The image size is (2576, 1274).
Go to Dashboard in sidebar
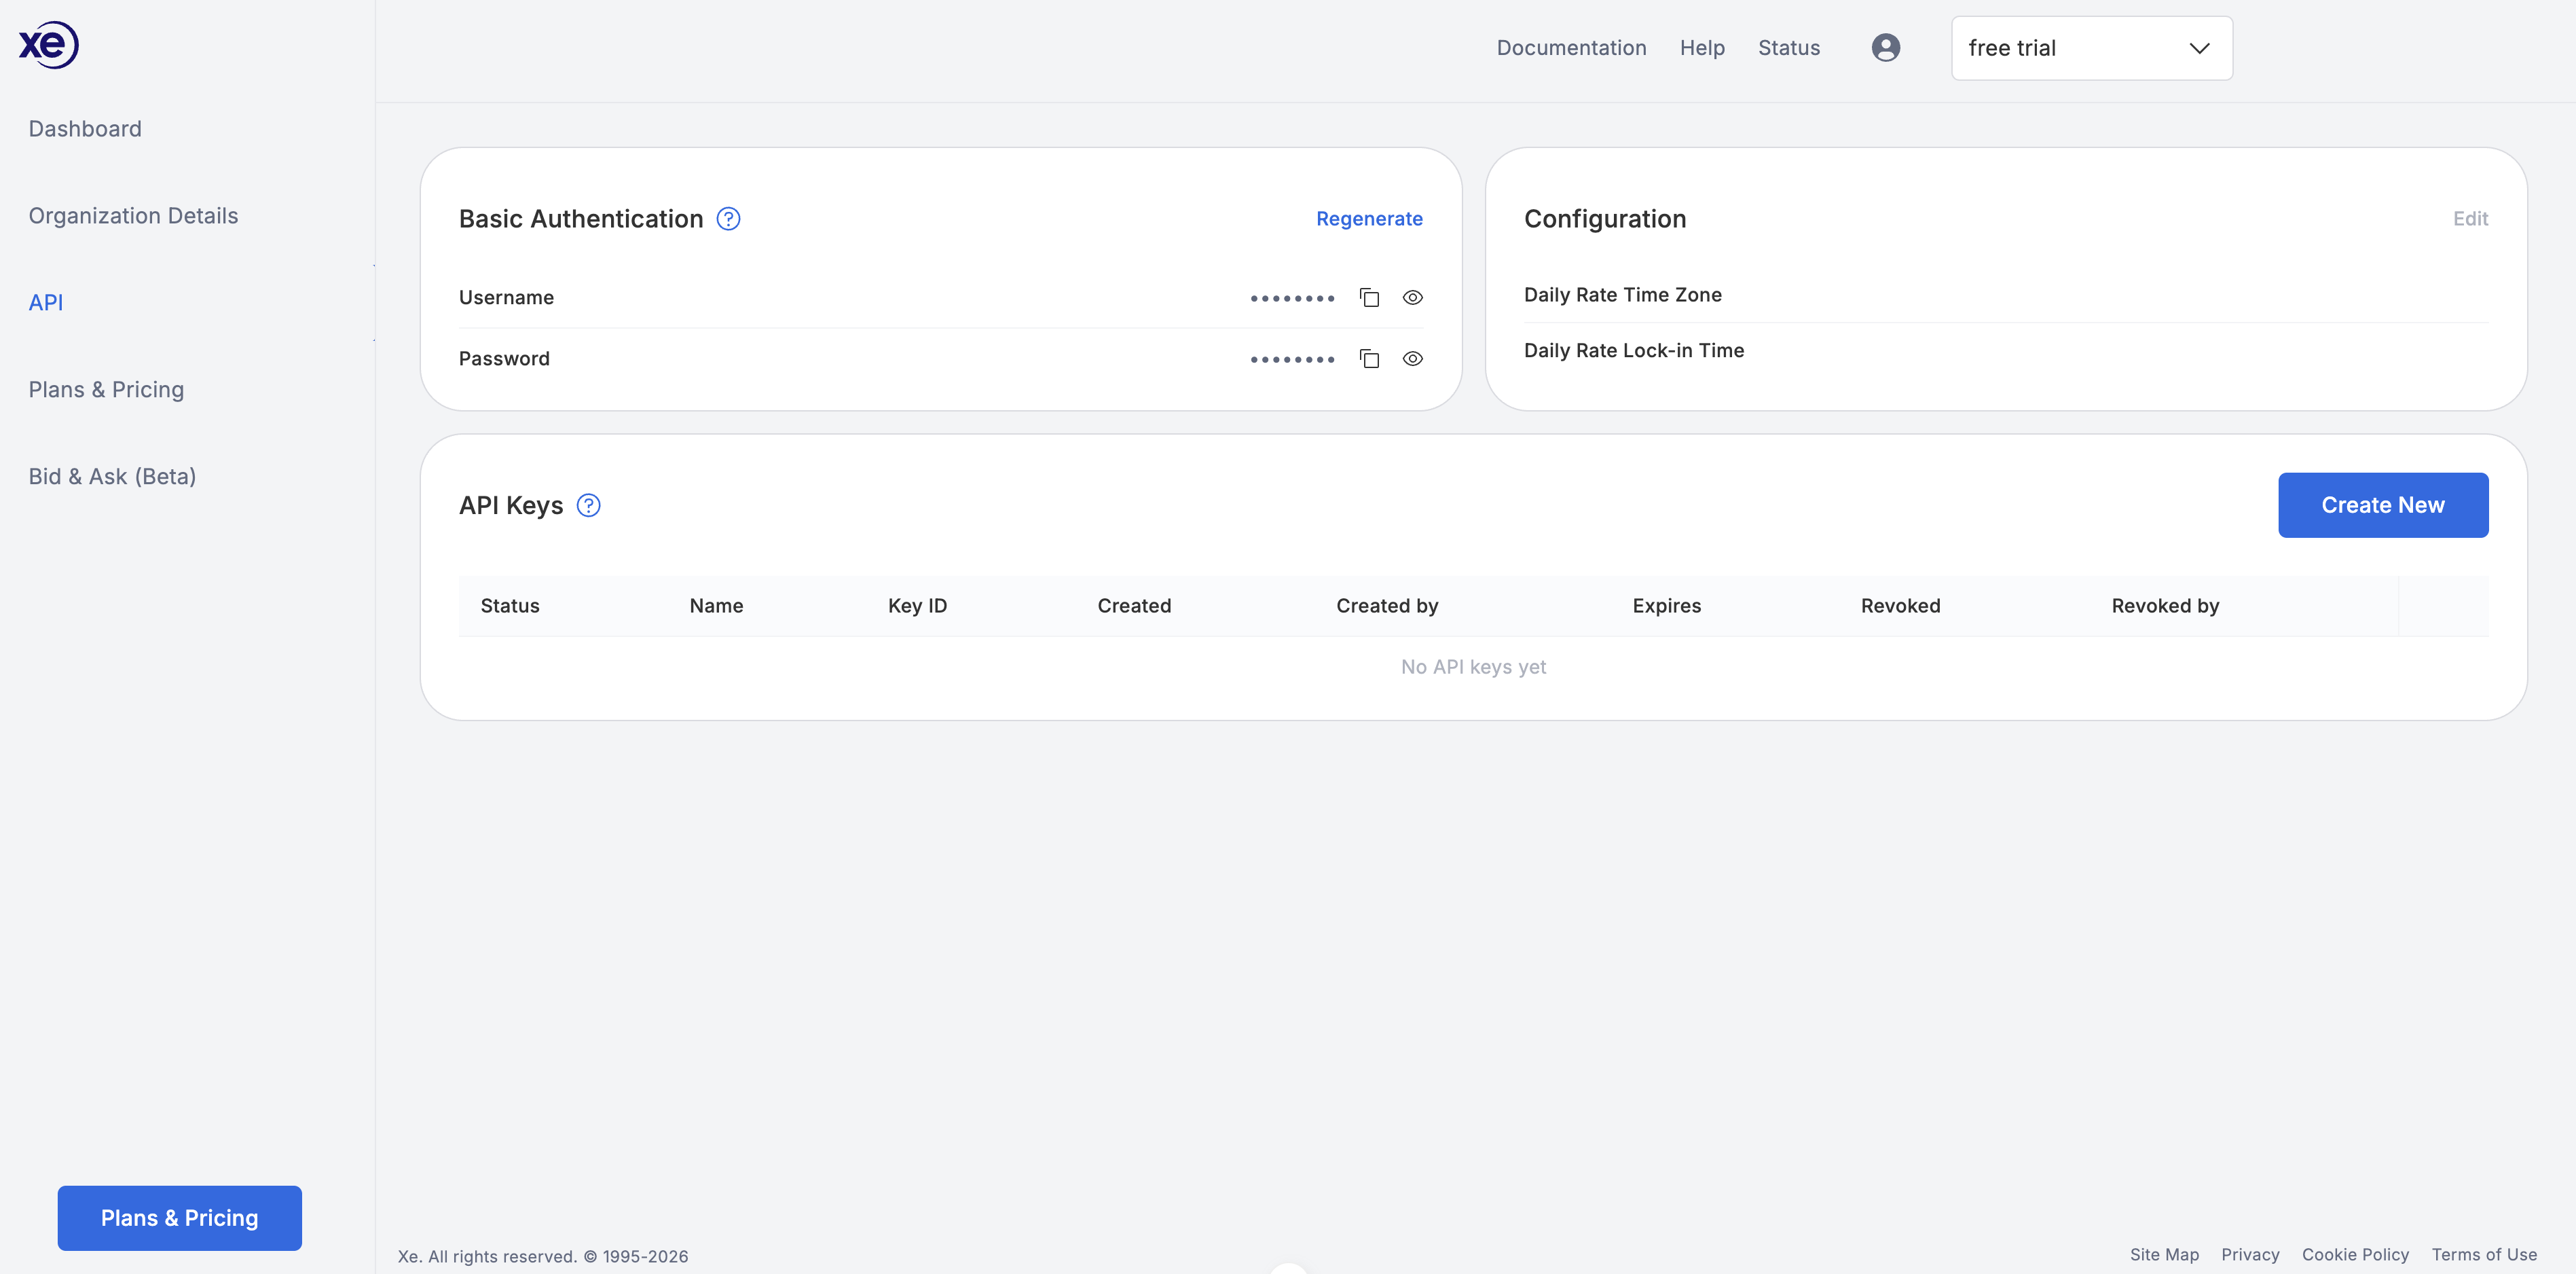85,129
